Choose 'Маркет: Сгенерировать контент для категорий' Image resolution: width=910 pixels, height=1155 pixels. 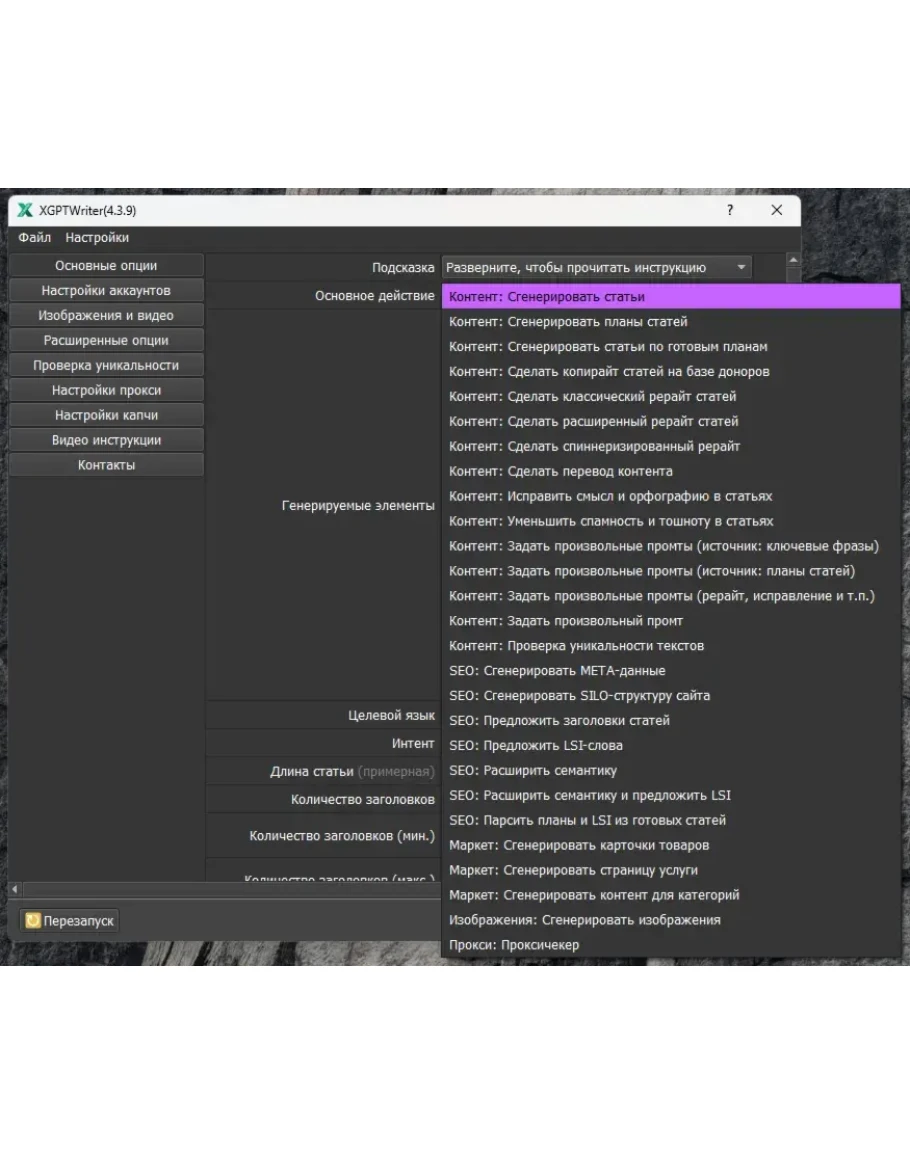pos(671,896)
